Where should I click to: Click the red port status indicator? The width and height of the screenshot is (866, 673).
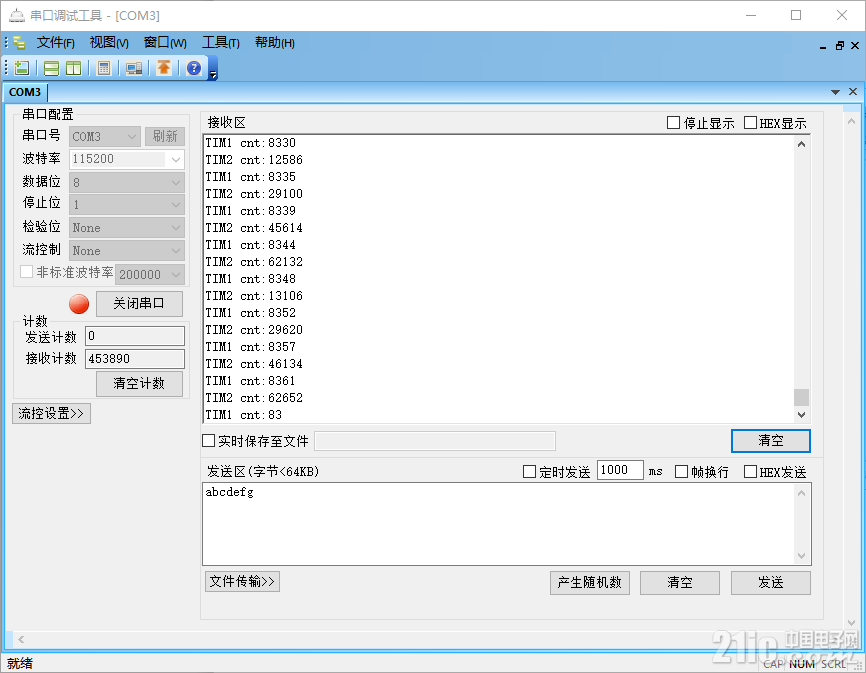click(79, 304)
